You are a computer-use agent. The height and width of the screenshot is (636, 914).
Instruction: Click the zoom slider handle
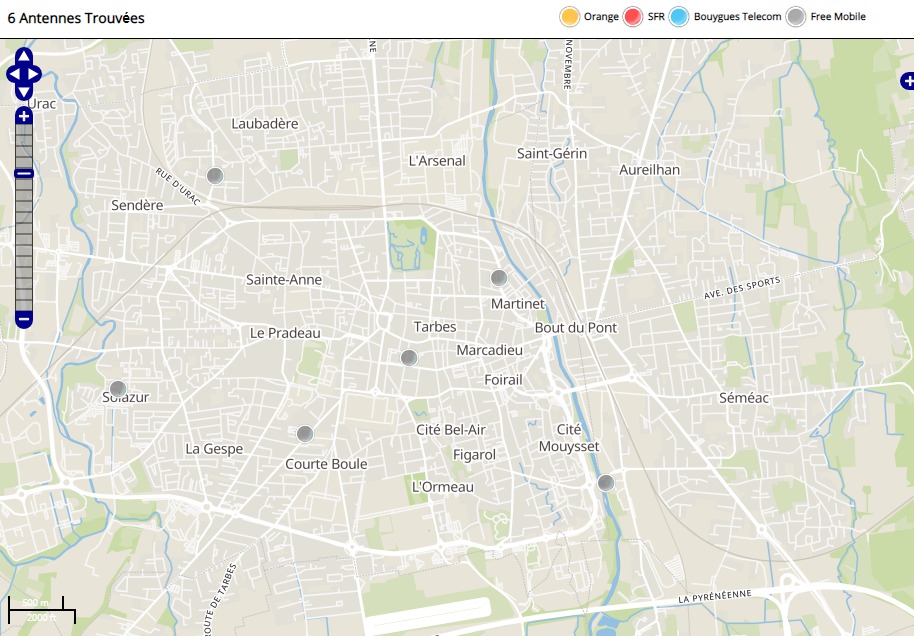[24, 174]
